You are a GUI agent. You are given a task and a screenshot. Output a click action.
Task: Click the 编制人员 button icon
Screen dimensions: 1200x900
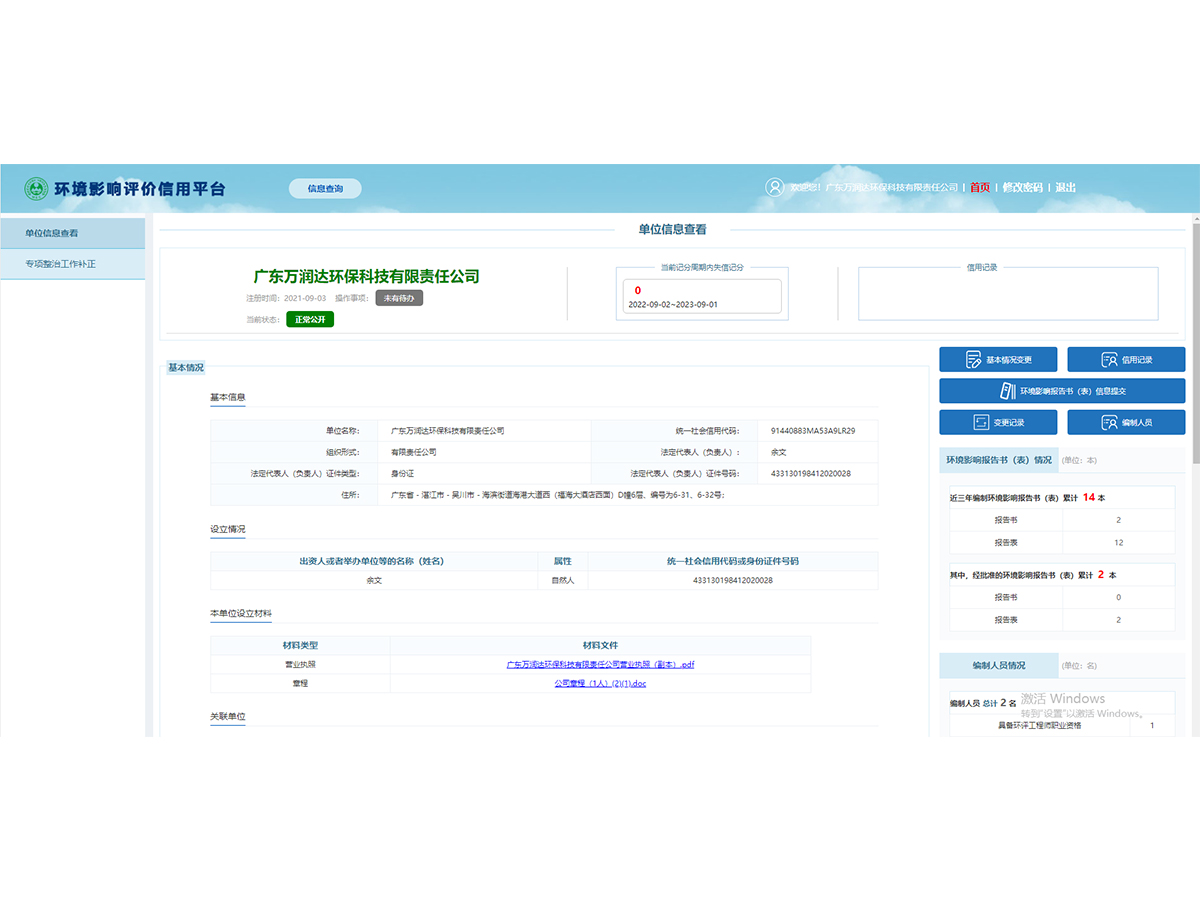point(1108,422)
